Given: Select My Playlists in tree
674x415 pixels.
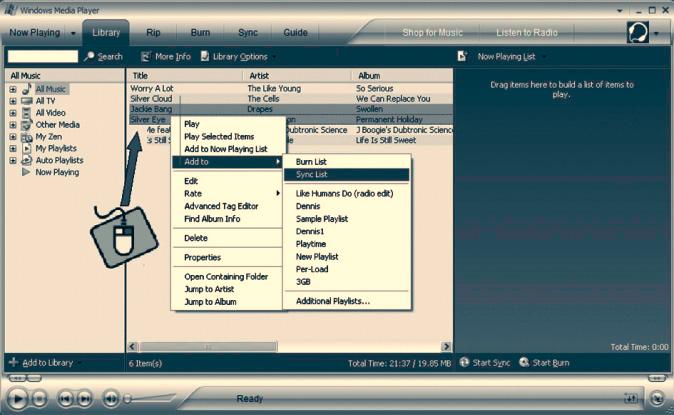Looking at the screenshot, I should (56, 148).
